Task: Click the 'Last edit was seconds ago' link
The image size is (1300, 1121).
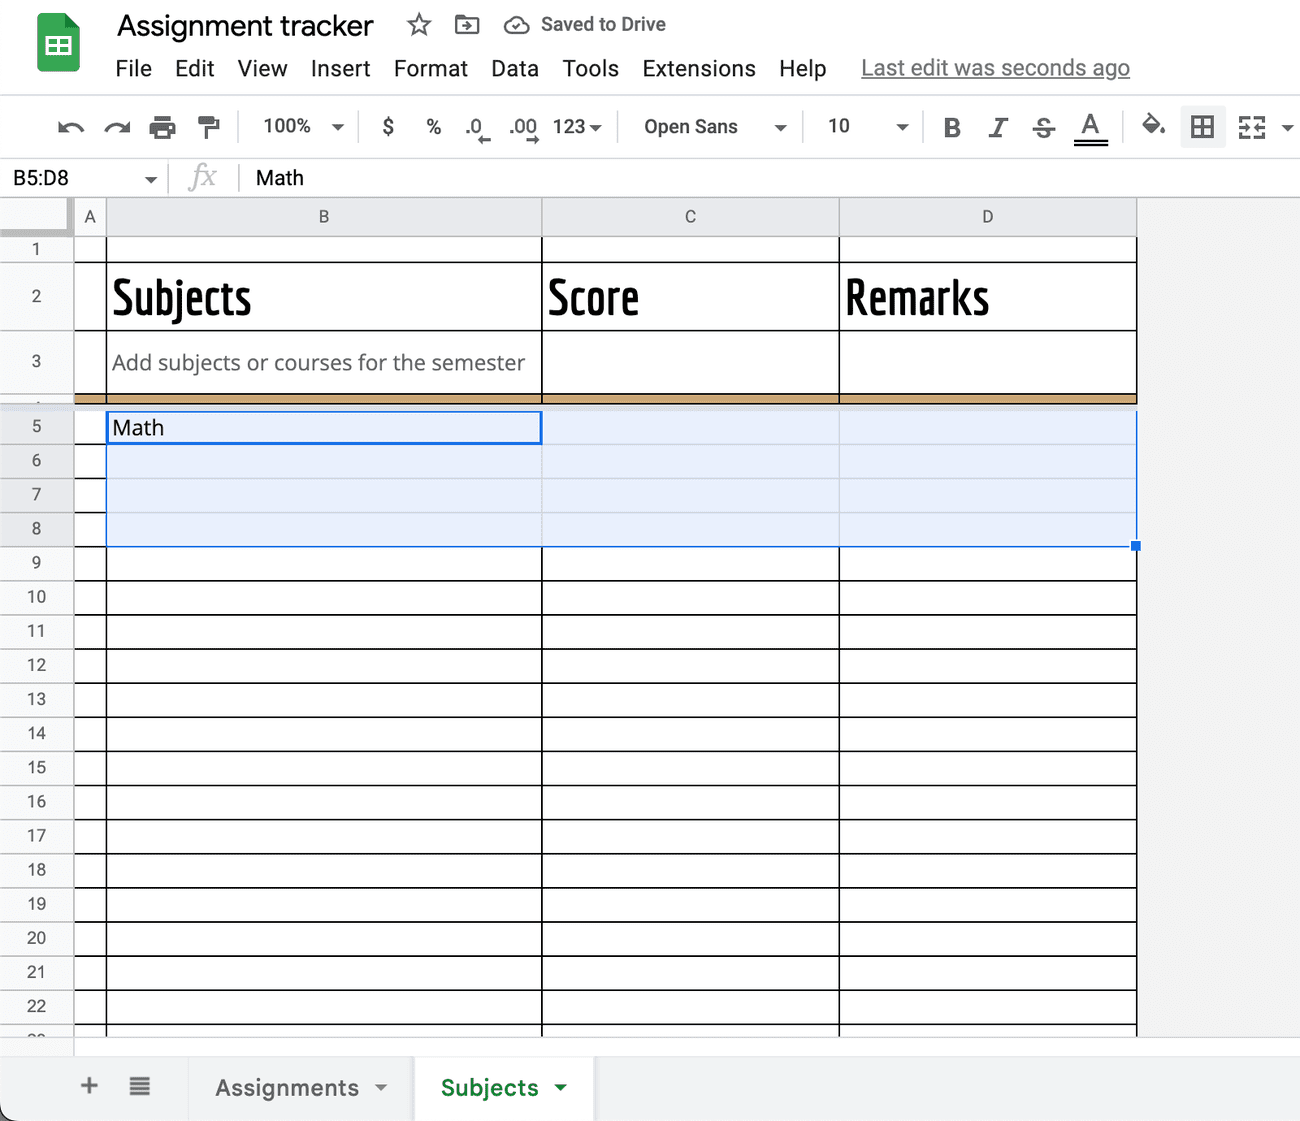Action: pos(995,68)
